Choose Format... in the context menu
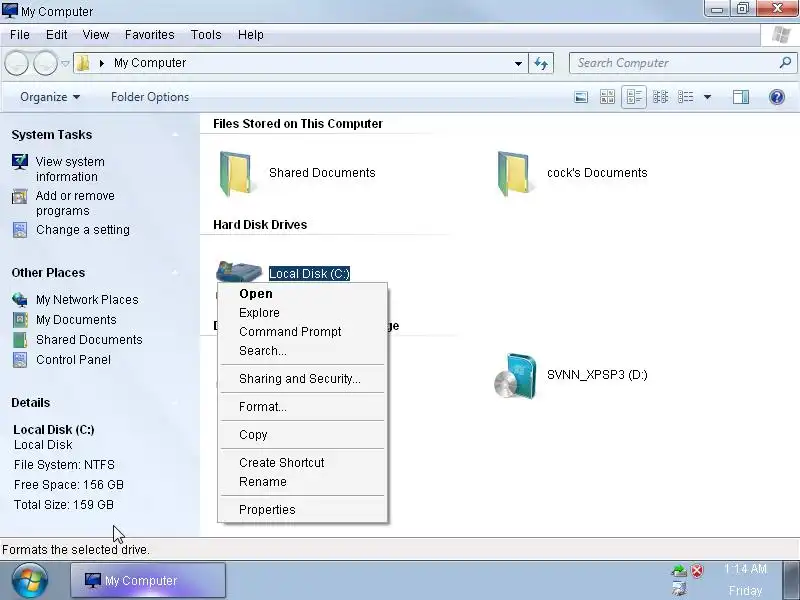Image resolution: width=800 pixels, height=600 pixels. coord(303,407)
